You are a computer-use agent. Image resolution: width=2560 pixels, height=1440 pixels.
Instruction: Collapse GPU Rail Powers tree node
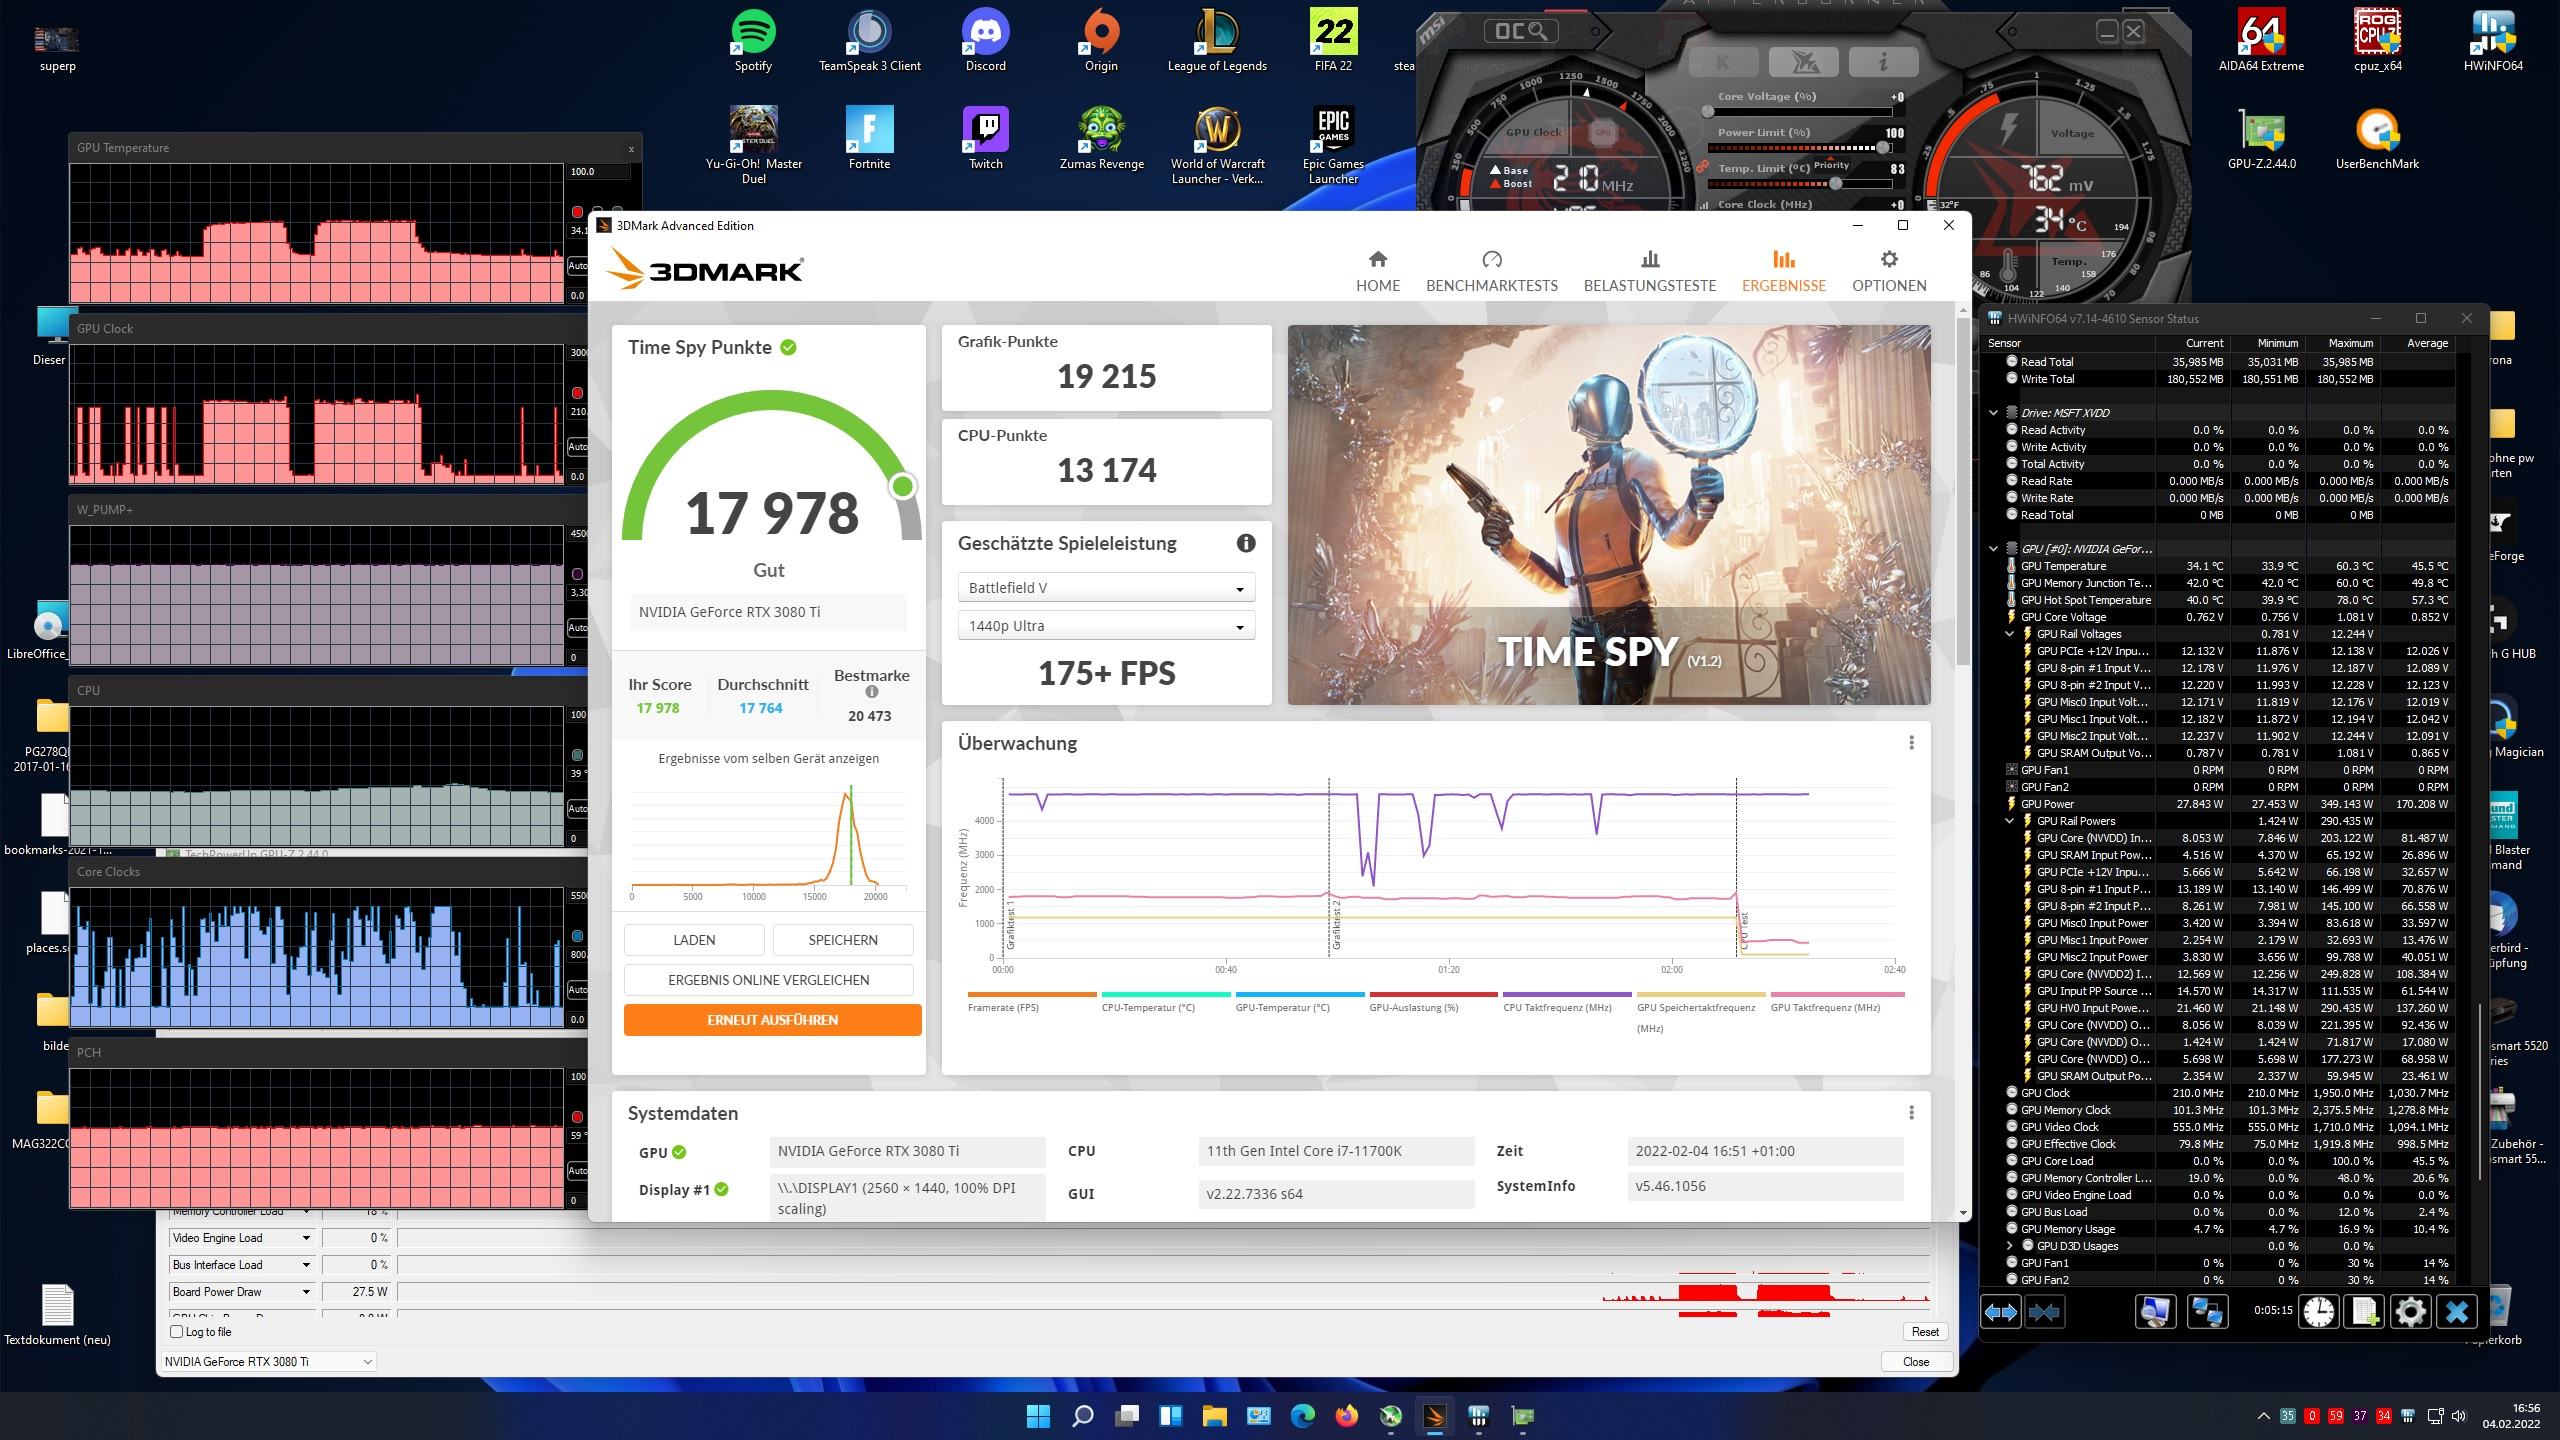(x=2009, y=821)
